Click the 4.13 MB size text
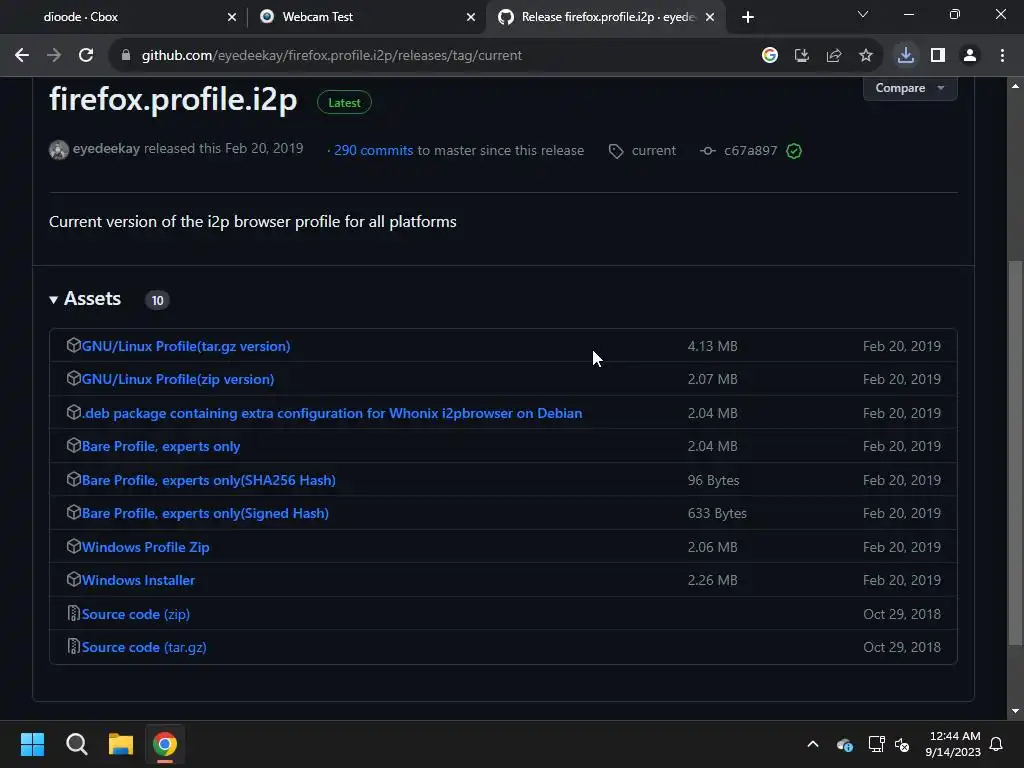 pyautogui.click(x=712, y=346)
